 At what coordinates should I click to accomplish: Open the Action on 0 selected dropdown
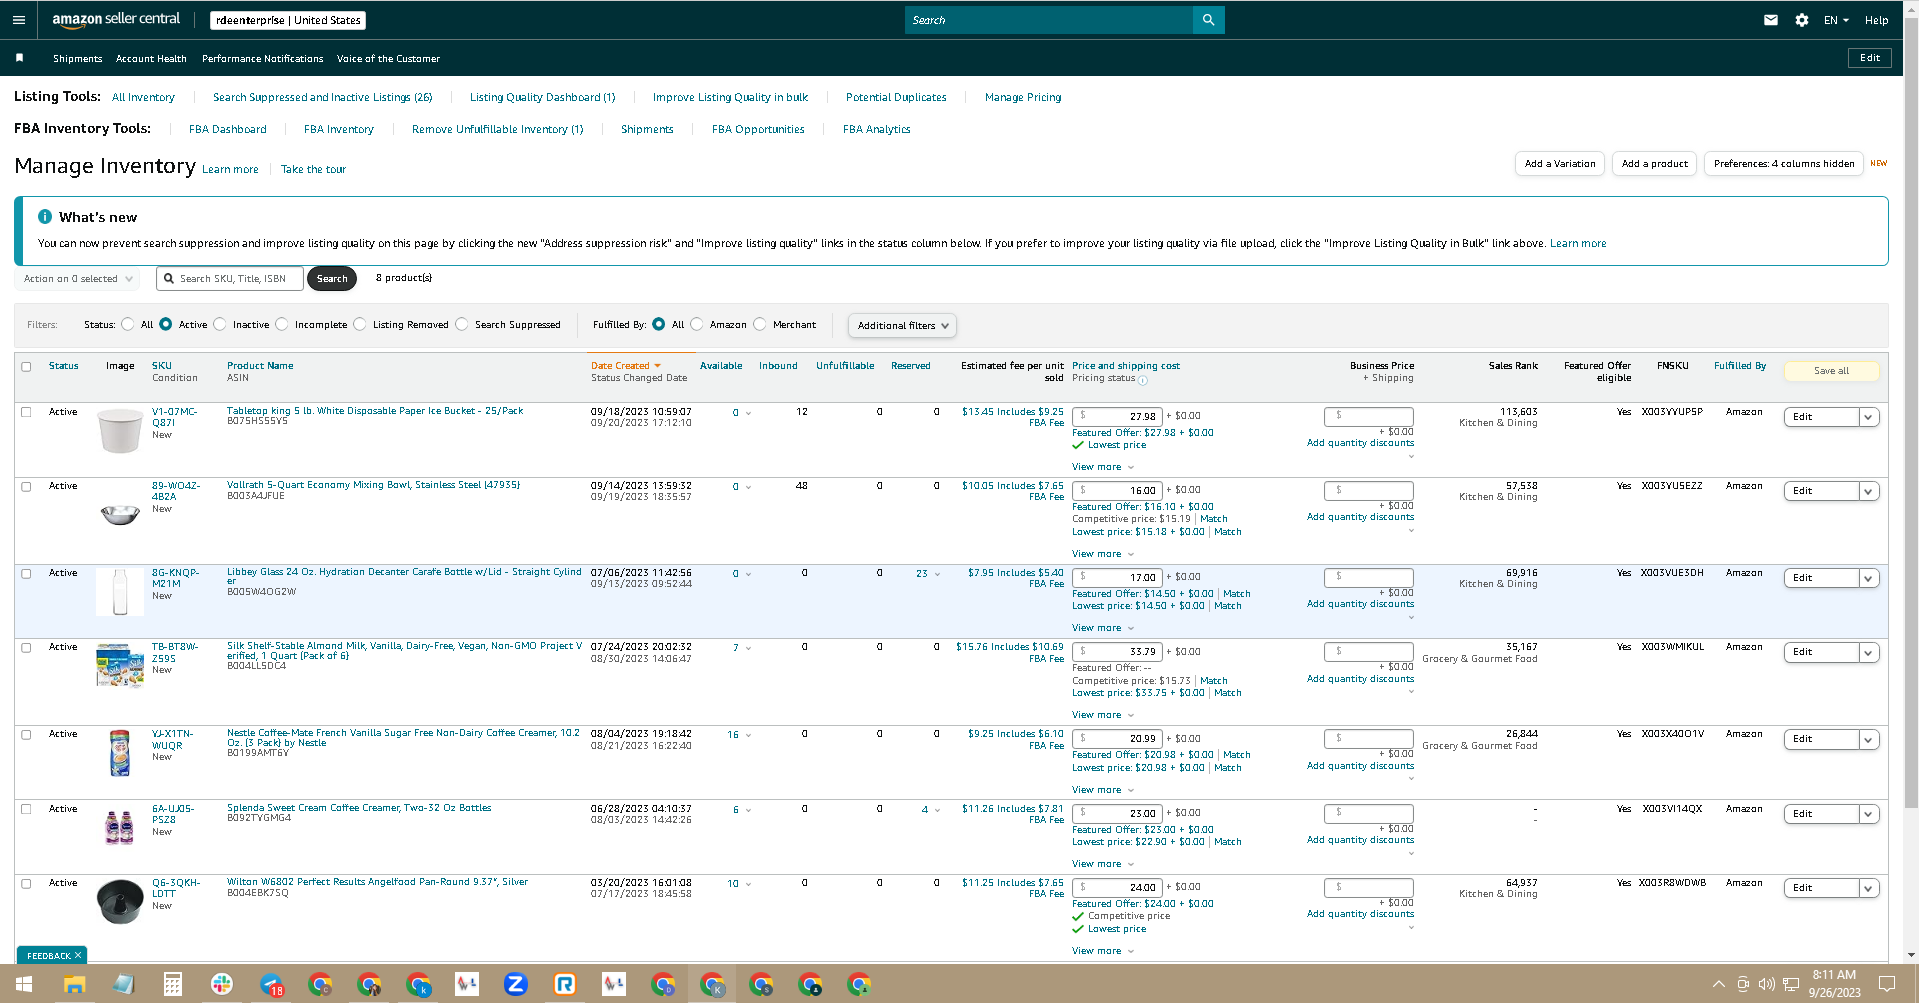pos(77,279)
